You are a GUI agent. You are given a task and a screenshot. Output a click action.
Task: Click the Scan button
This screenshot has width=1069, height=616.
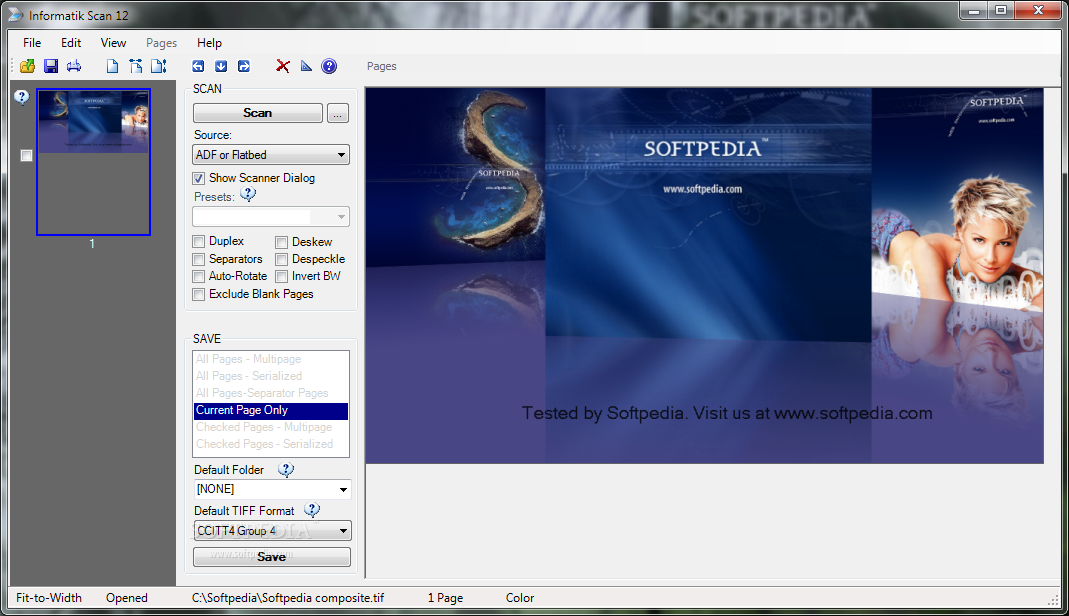tap(258, 113)
